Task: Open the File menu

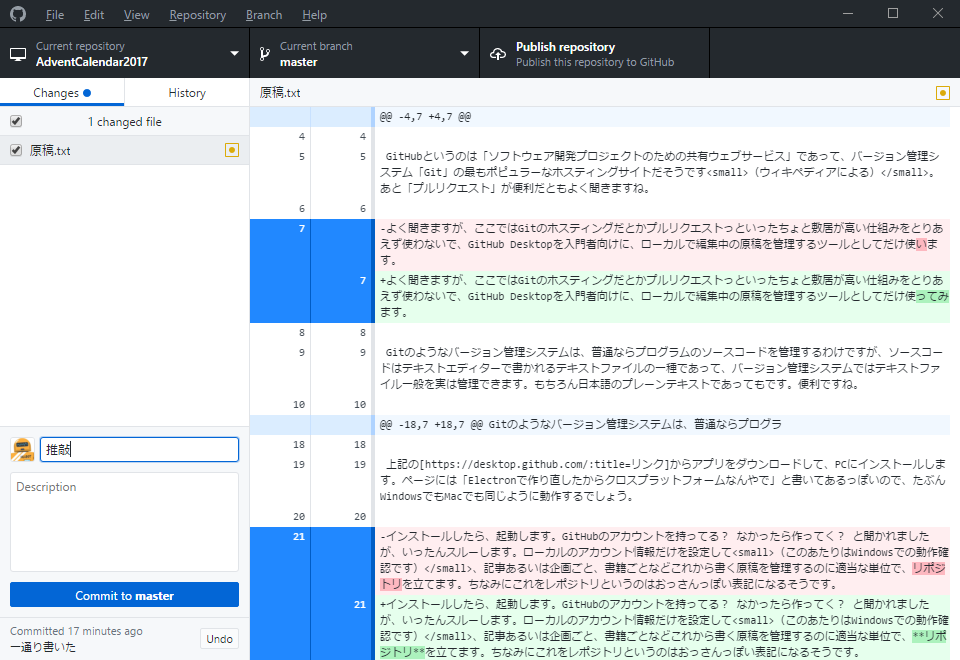Action: tap(54, 15)
